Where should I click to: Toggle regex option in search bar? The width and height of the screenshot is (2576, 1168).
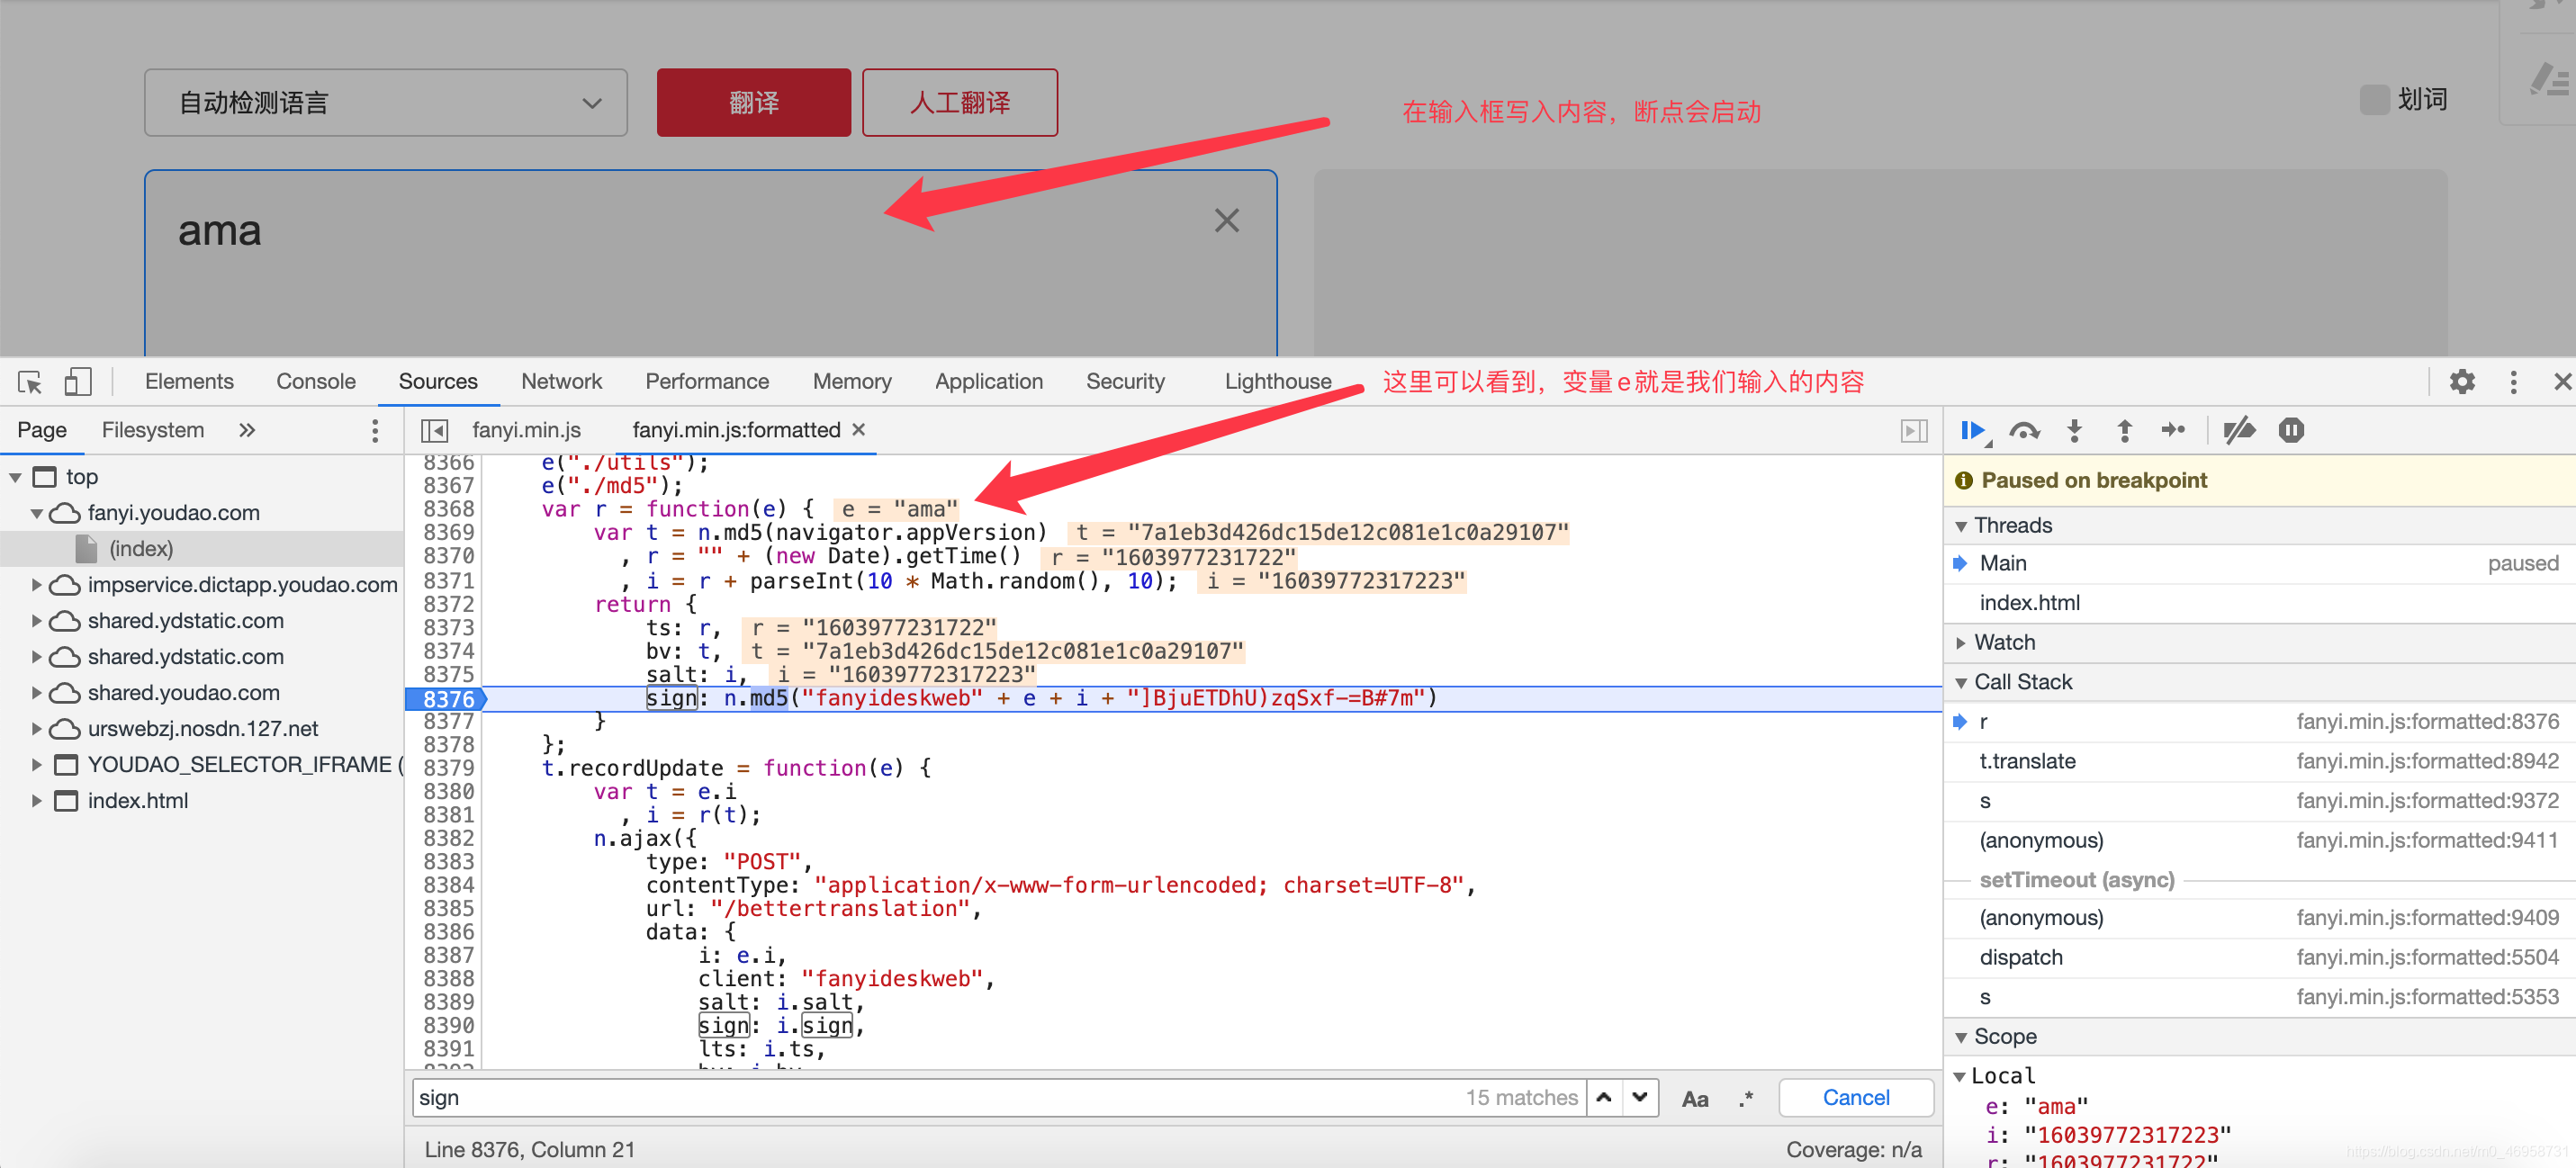pyautogui.click(x=1746, y=1098)
